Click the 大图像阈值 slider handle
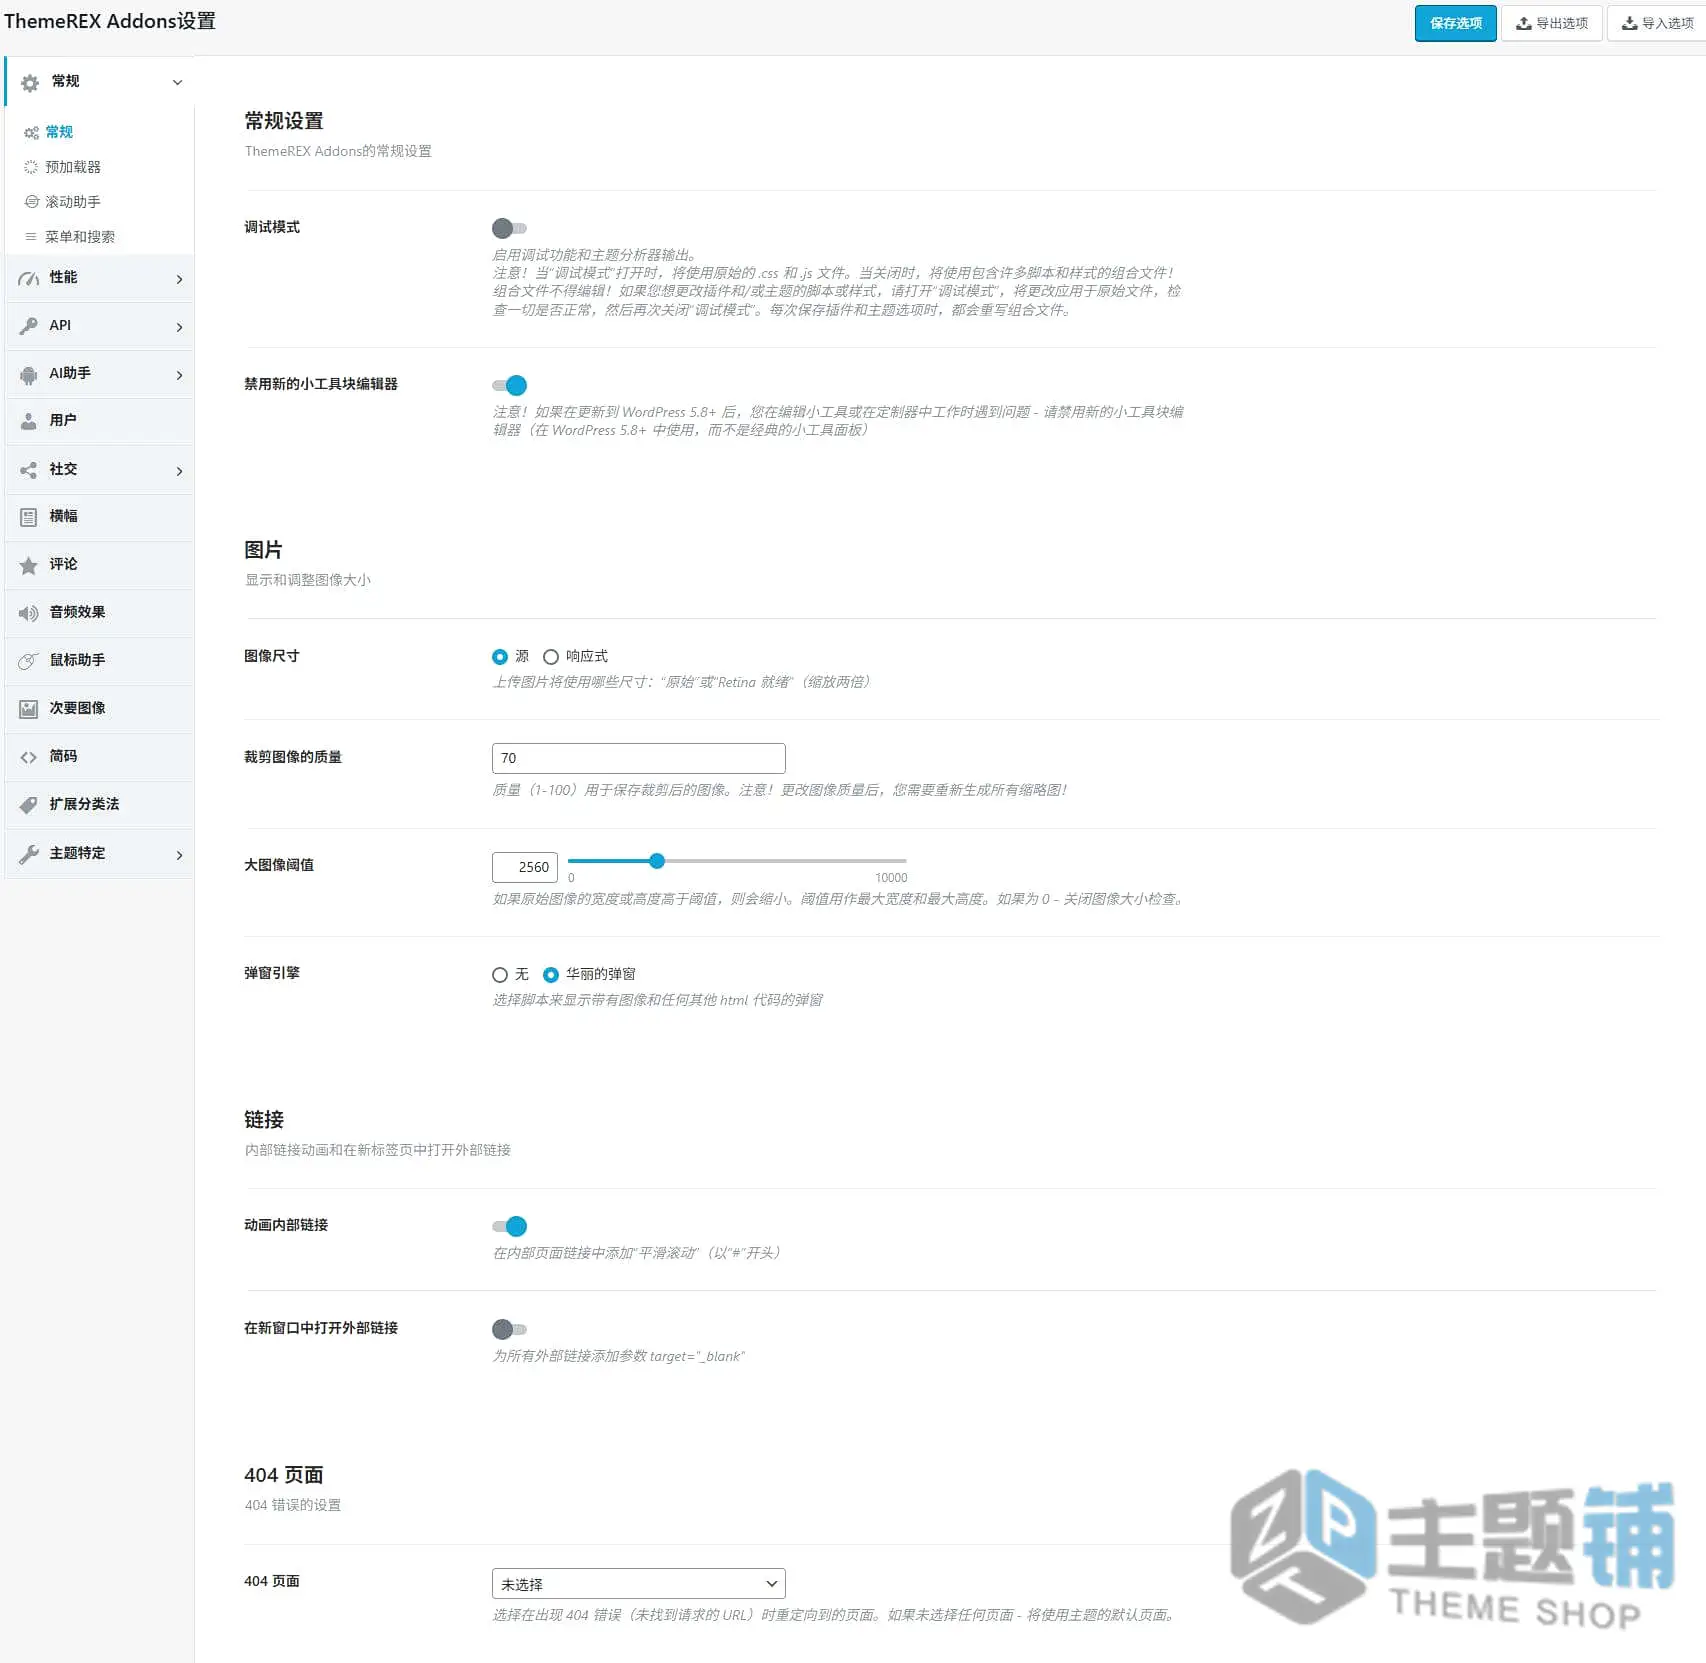 [x=657, y=861]
